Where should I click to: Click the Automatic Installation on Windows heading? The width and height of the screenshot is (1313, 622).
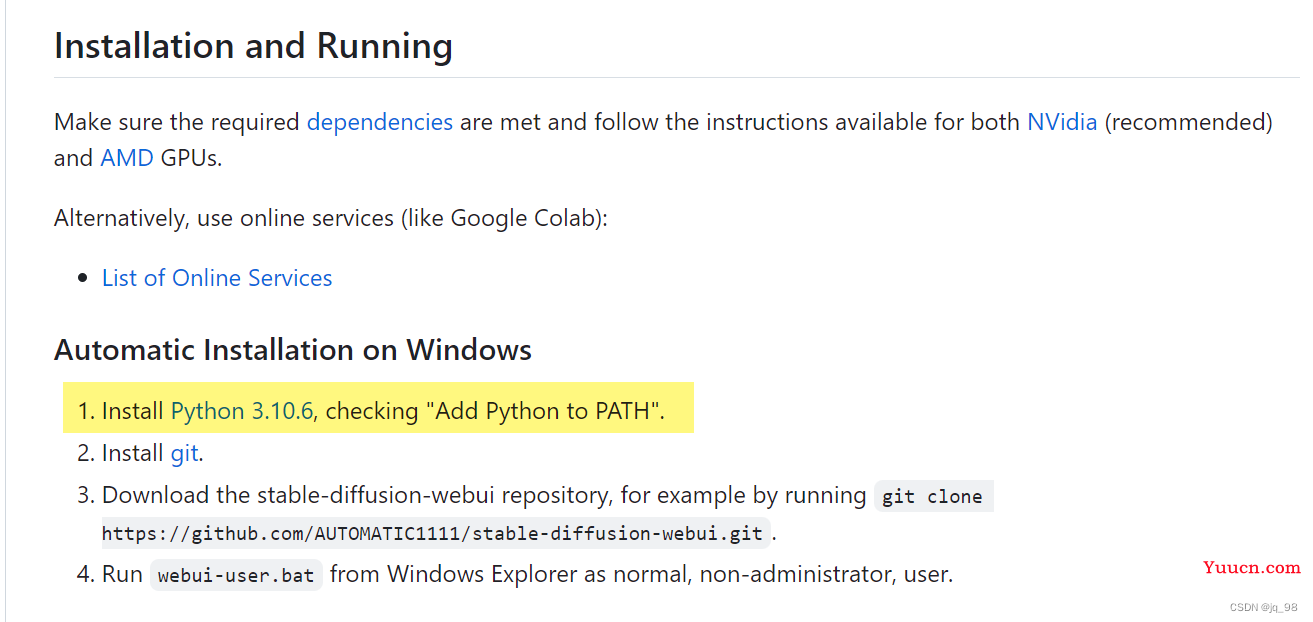tap(293, 350)
